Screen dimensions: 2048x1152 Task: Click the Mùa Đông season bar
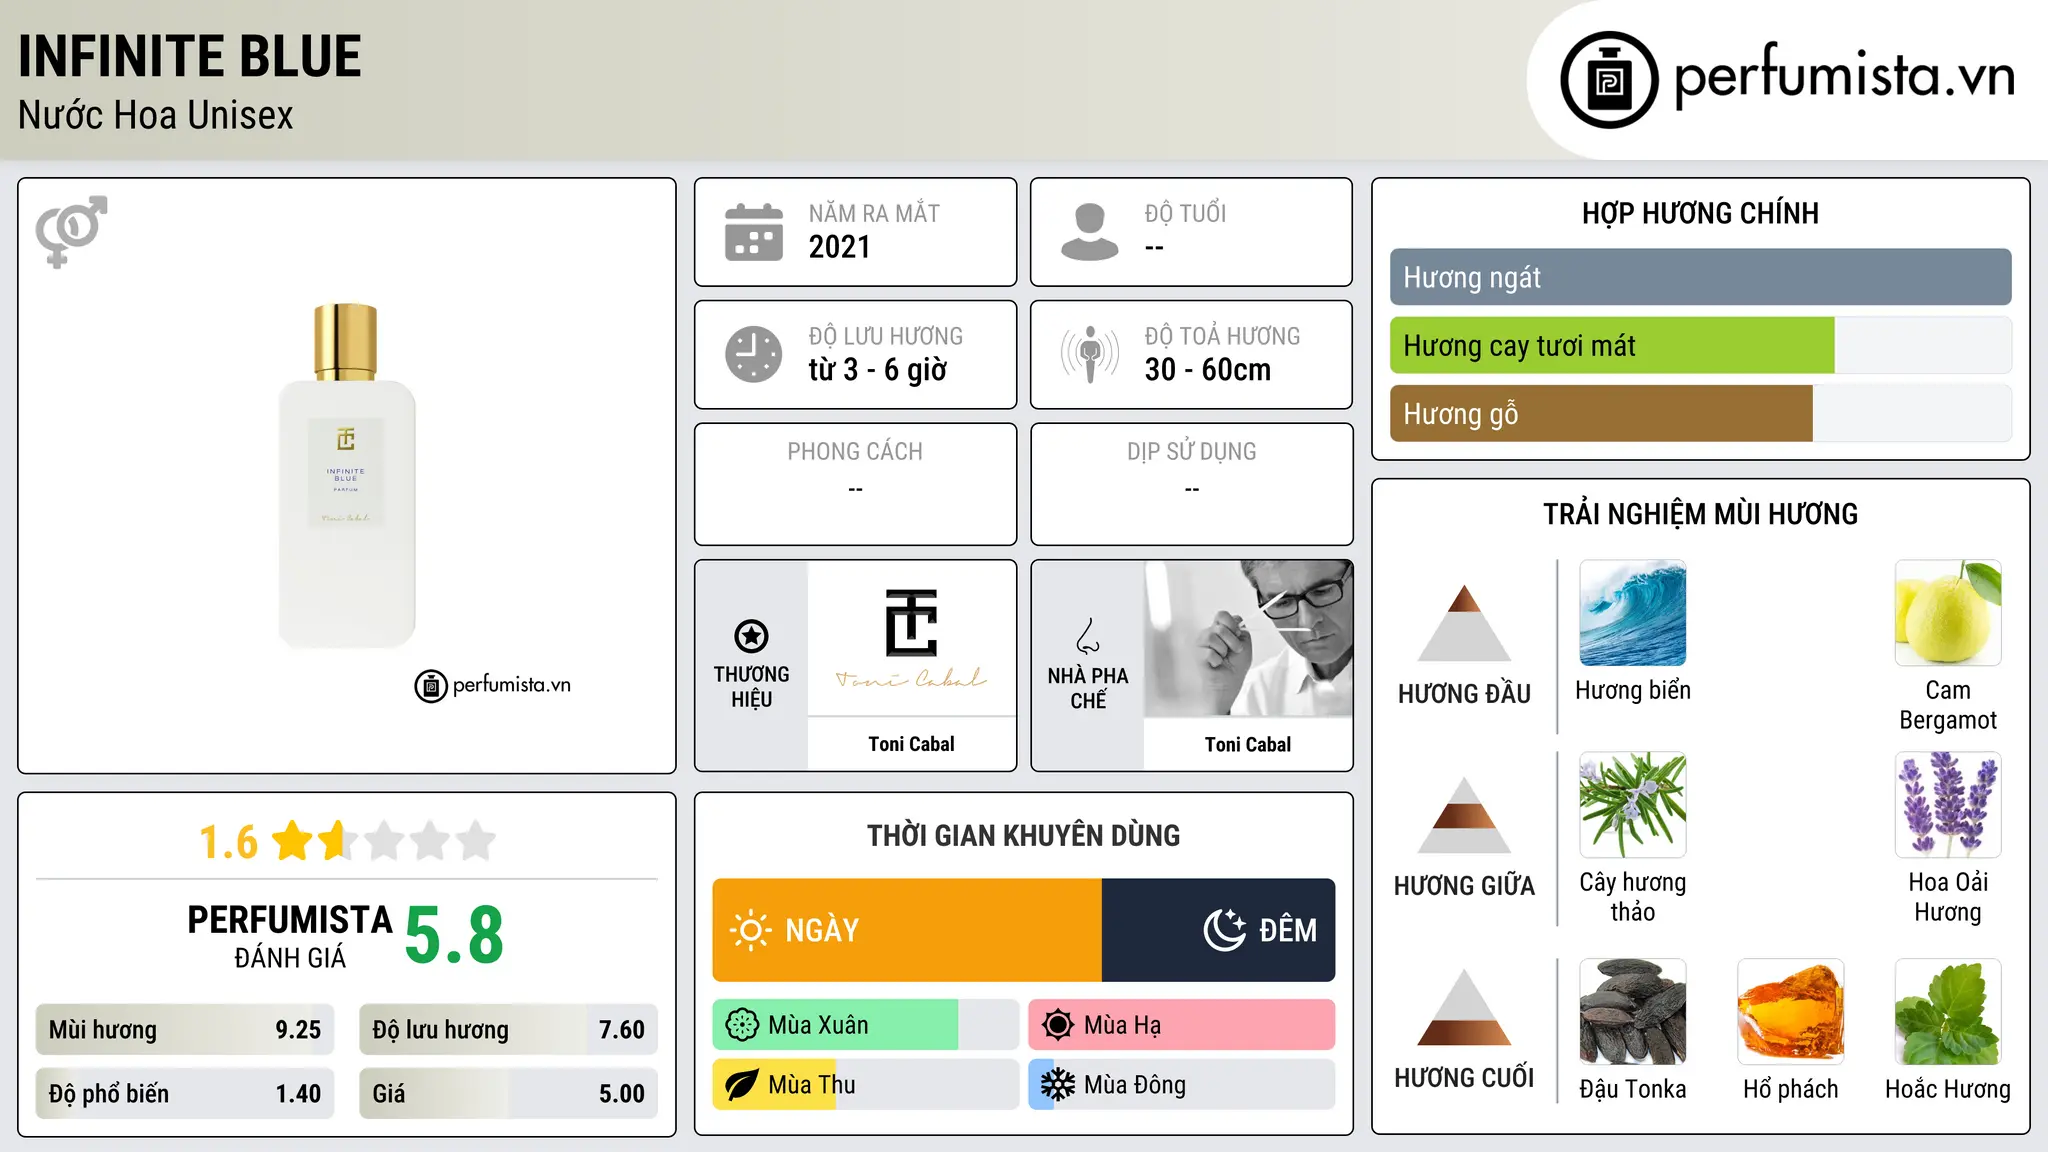(1181, 1085)
